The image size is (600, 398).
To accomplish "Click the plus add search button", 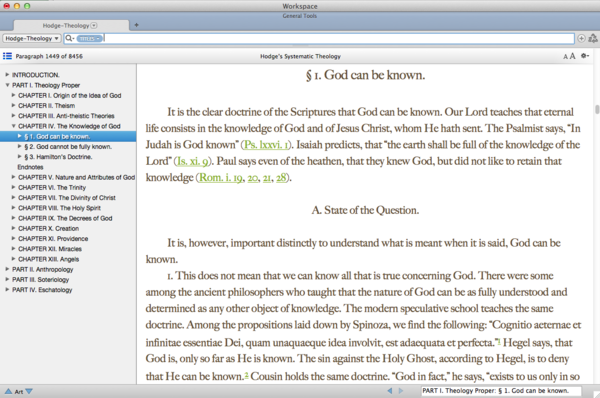I will [581, 38].
